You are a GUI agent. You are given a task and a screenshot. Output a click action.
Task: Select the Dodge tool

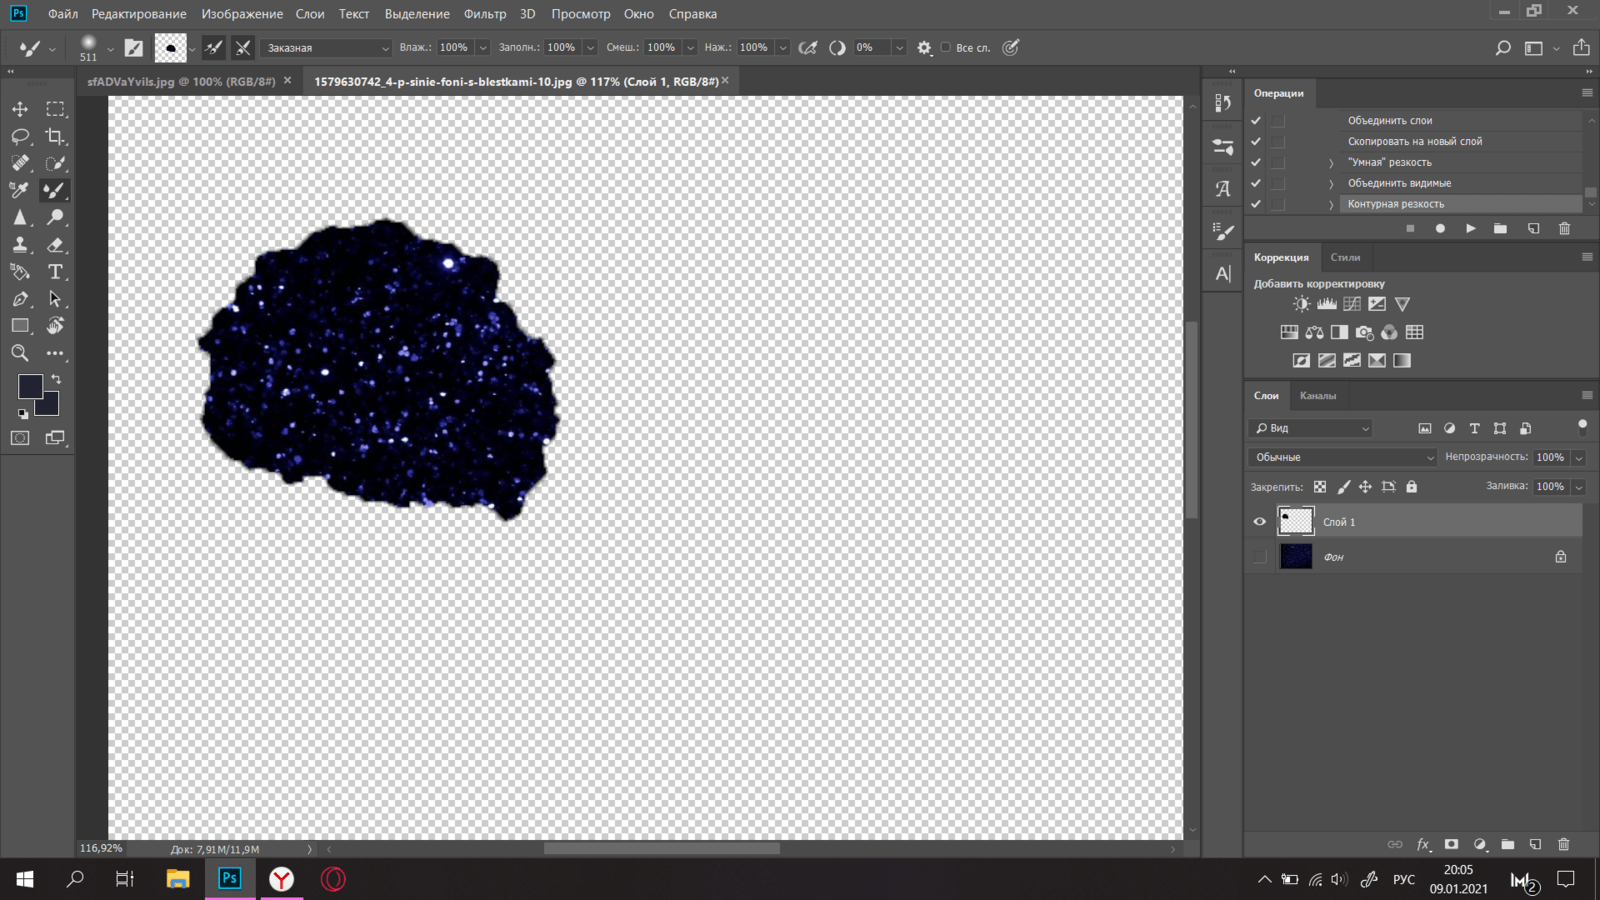(55, 217)
